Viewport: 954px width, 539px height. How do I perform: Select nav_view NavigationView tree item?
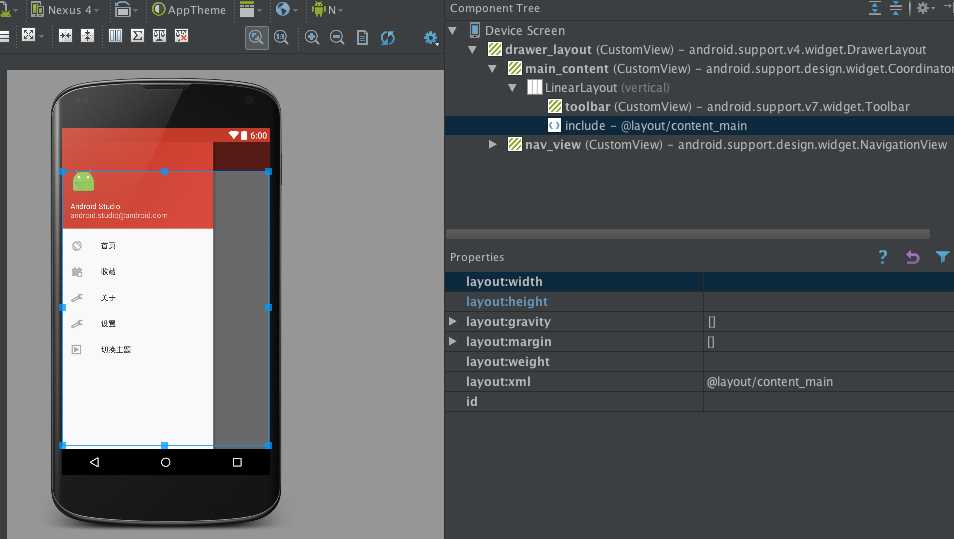click(728, 144)
